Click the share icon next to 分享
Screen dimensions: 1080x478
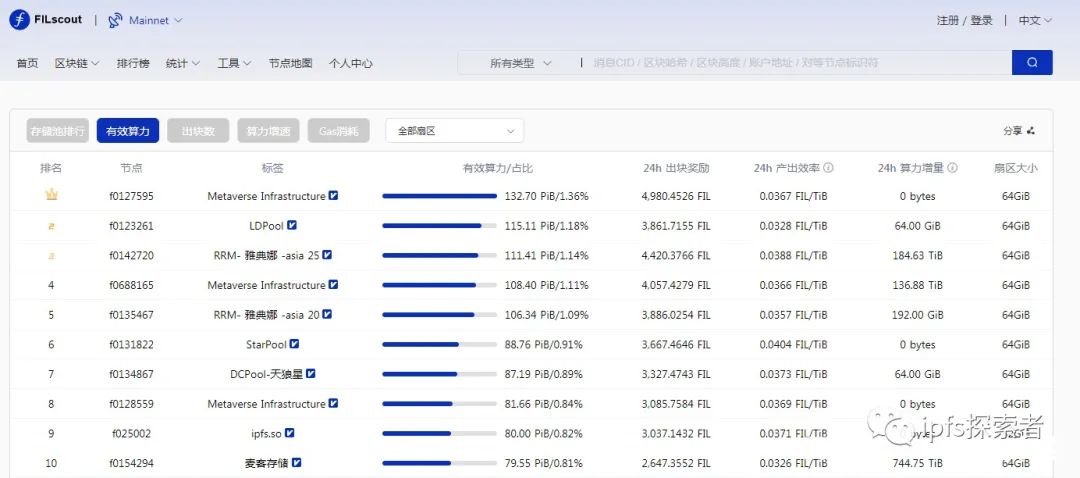1030,131
